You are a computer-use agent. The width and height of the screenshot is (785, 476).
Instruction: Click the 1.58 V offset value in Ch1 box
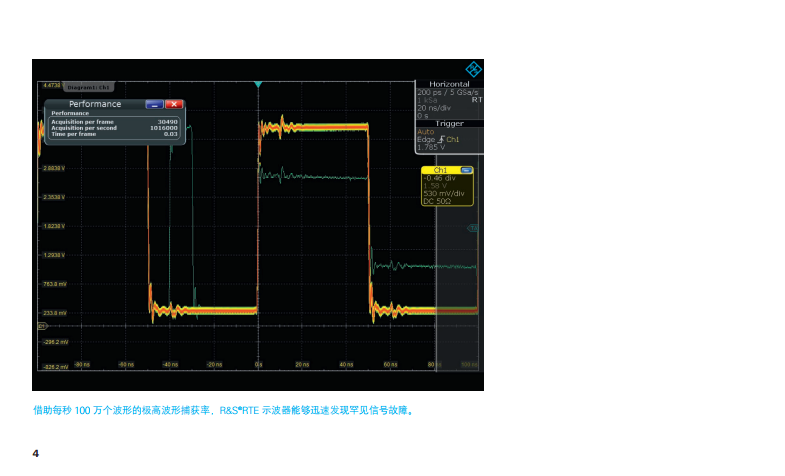pos(435,186)
